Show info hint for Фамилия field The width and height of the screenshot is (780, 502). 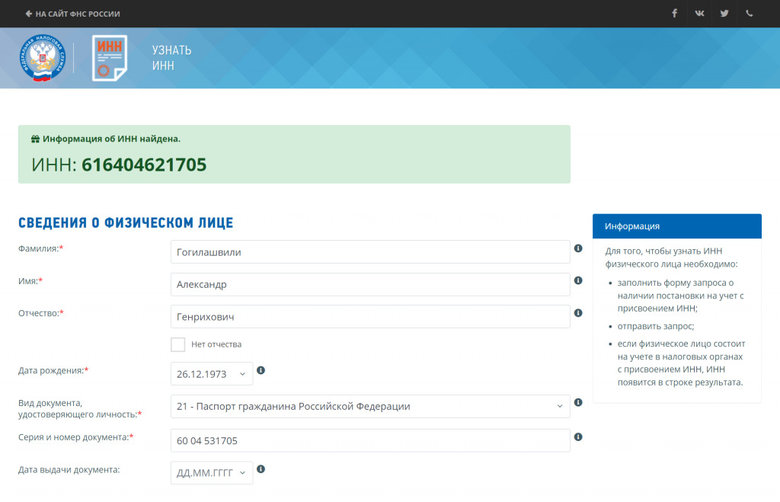[x=578, y=248]
